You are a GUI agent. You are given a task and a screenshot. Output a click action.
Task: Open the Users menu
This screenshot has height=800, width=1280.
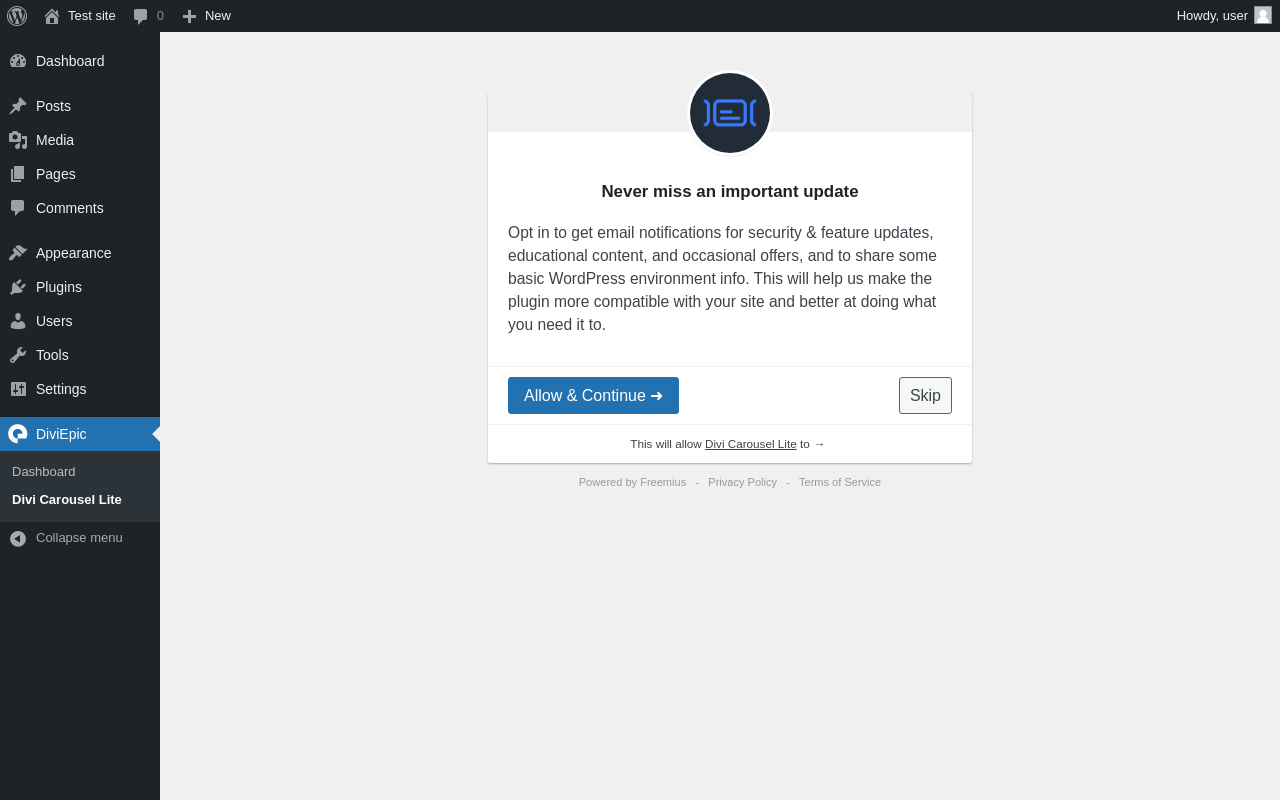coord(80,321)
